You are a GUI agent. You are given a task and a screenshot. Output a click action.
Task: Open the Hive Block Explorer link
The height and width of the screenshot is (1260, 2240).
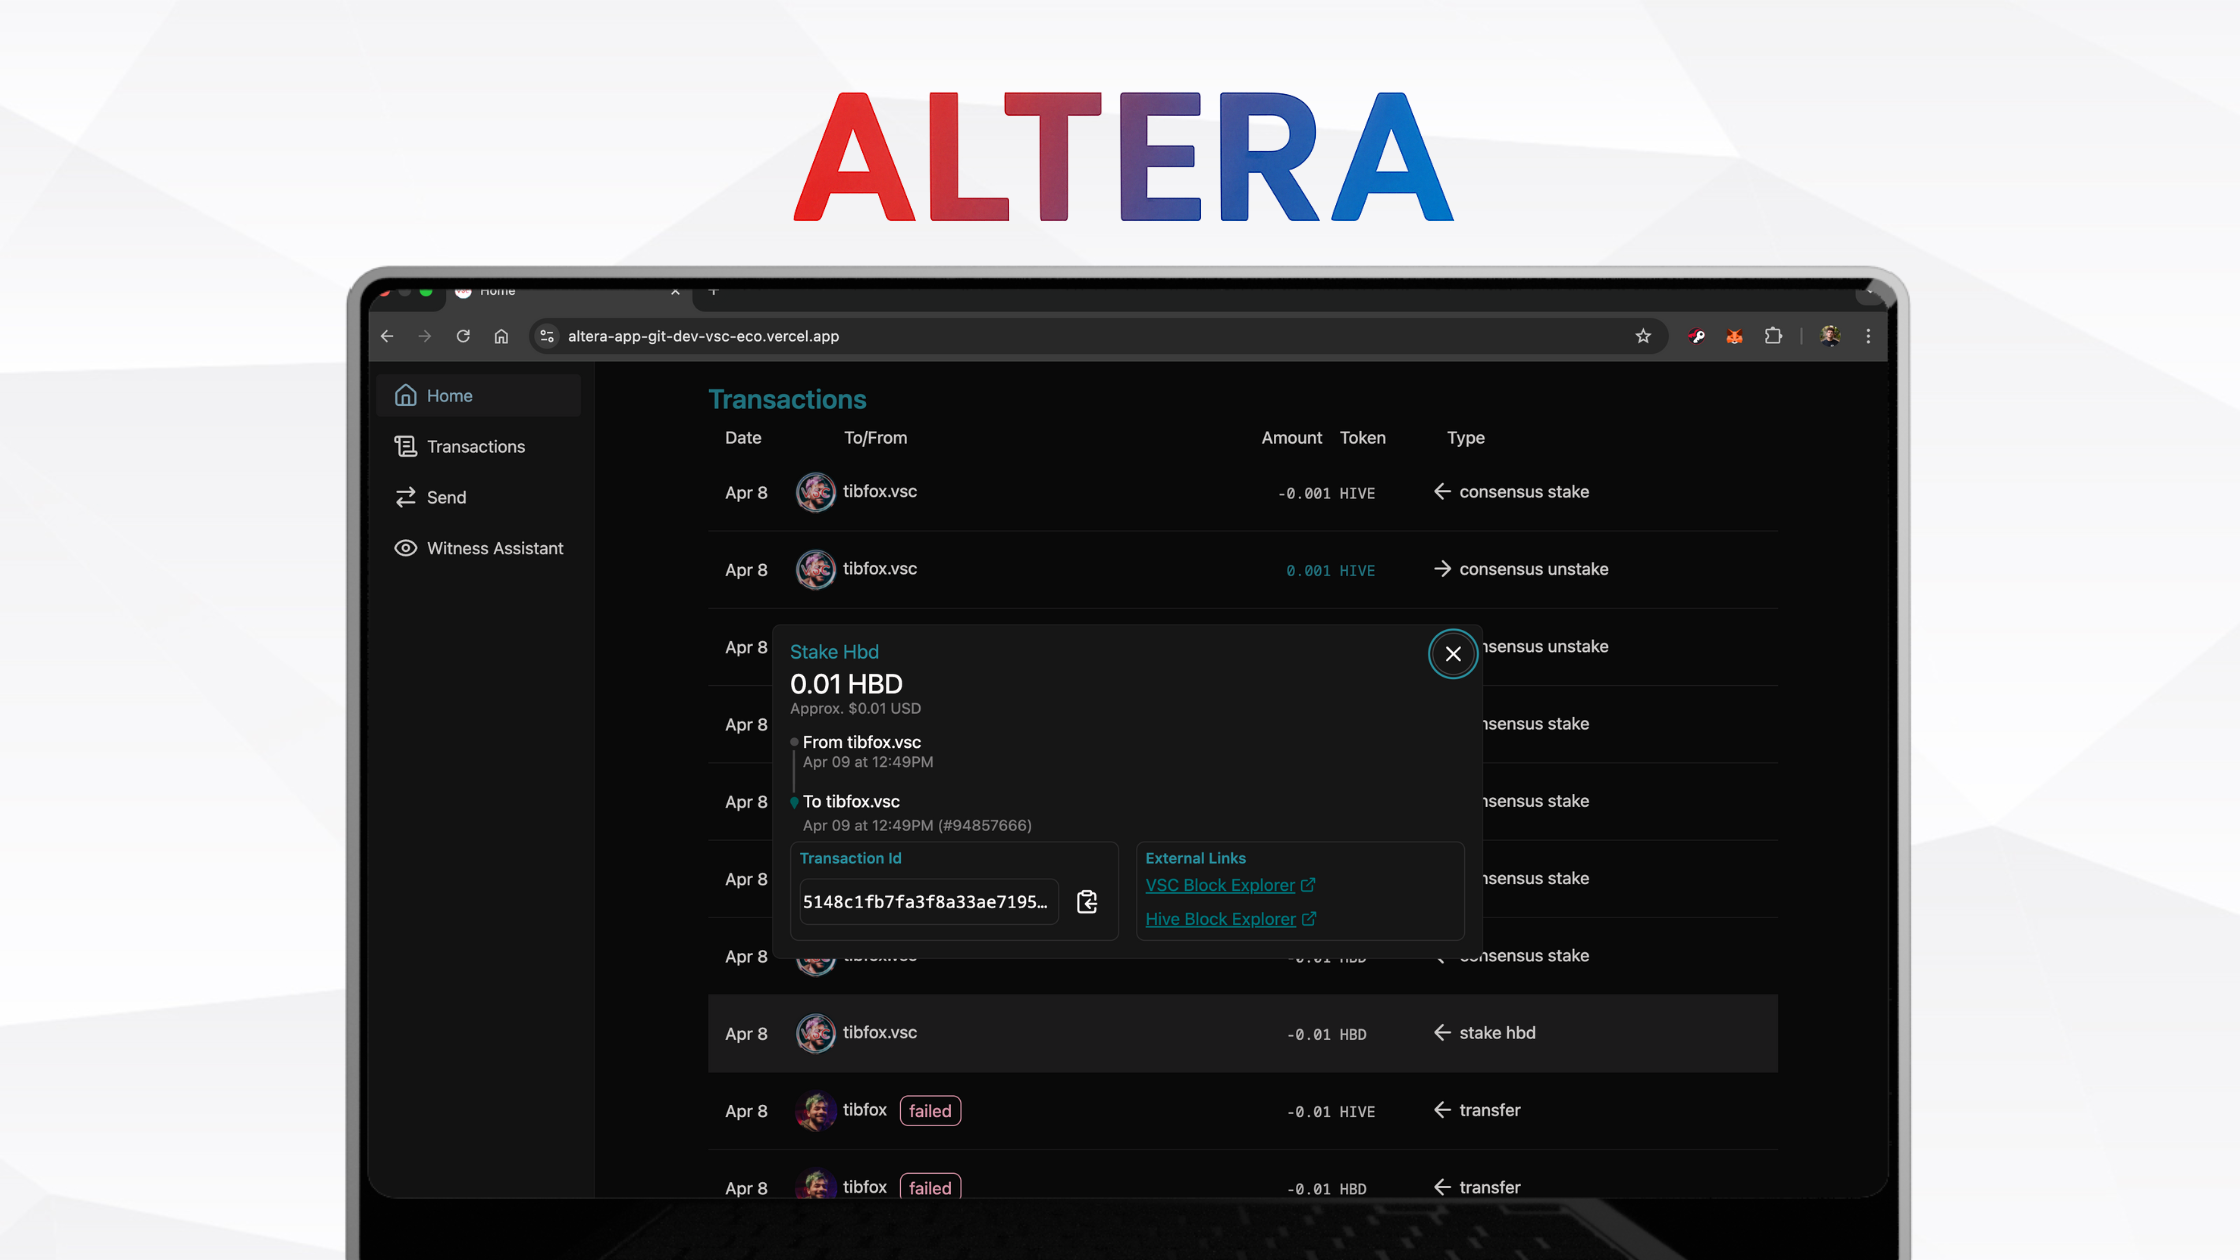click(x=1231, y=920)
